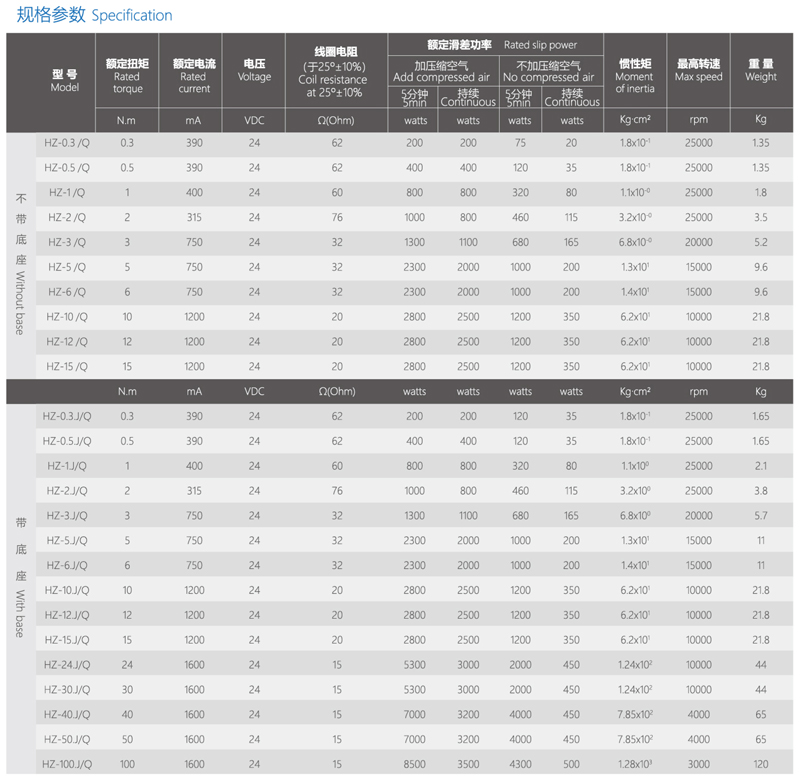
Task: Select model cell 'HZ-3.J/Q'
Action: tap(67, 516)
